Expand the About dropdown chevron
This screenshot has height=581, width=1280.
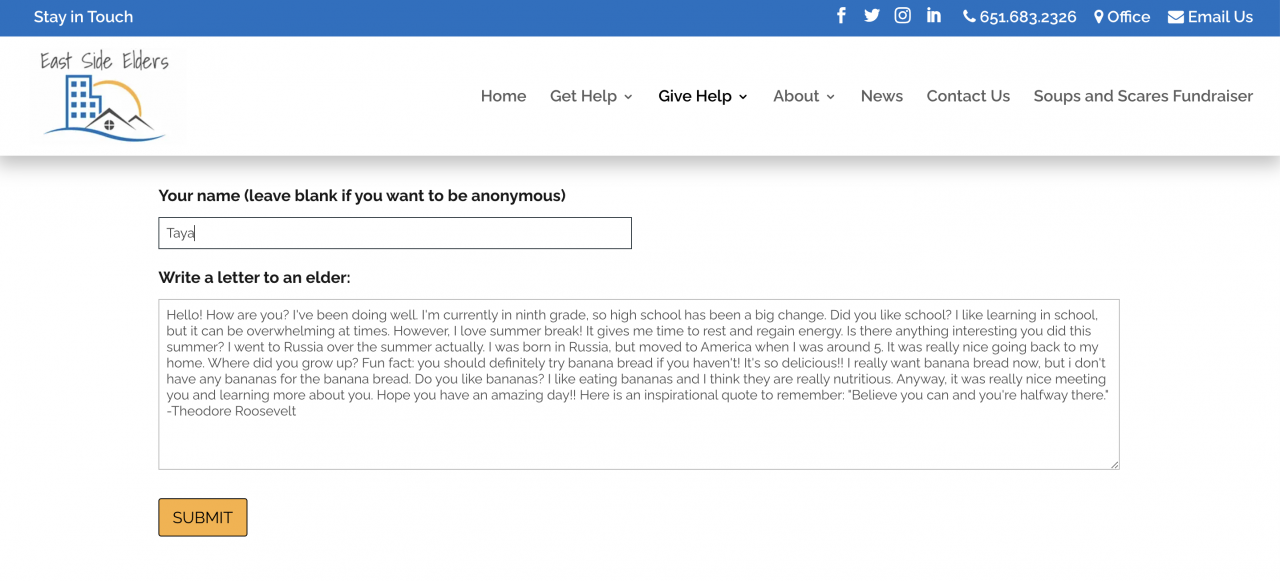coord(830,97)
